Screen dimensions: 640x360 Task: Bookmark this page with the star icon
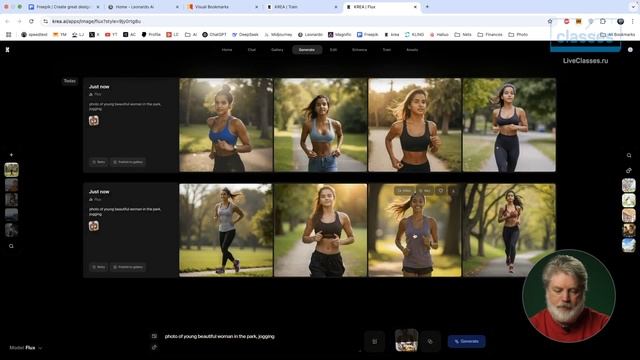pyautogui.click(x=550, y=21)
